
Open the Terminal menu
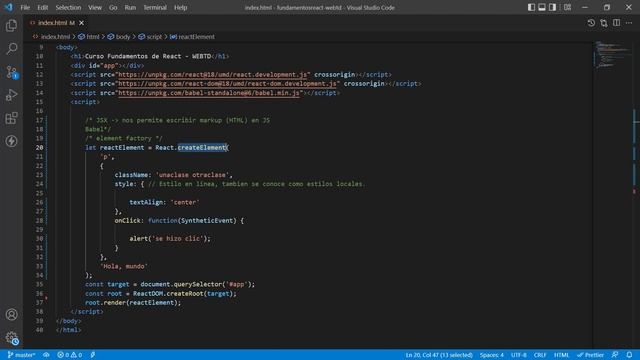(155, 7)
